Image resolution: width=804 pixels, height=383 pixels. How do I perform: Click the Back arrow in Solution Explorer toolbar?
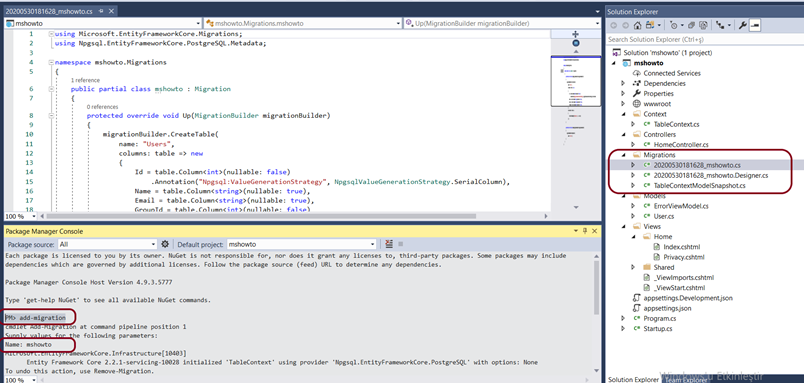614,25
